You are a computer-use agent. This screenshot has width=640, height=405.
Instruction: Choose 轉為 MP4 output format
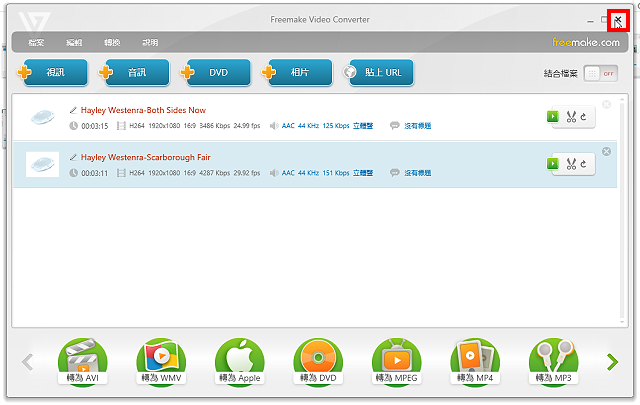pos(475,362)
